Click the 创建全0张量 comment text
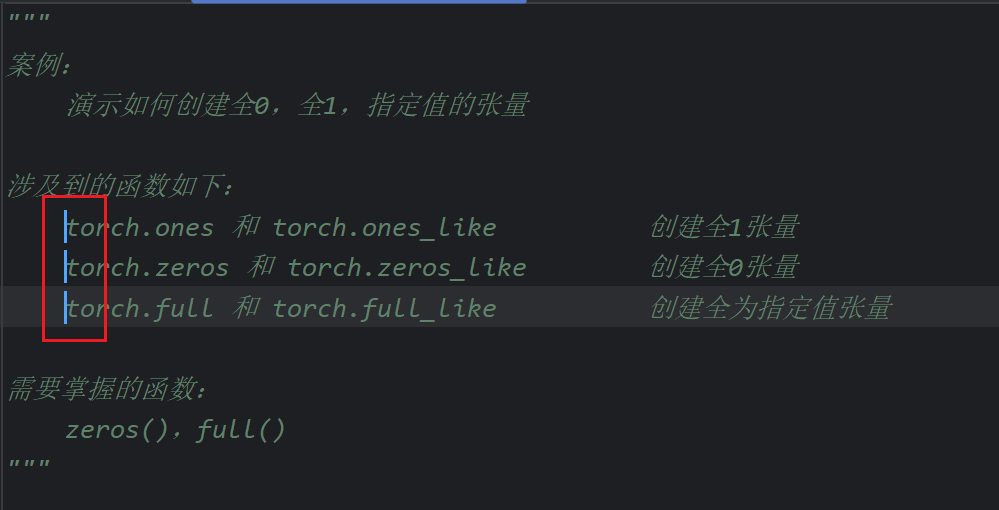The width and height of the screenshot is (999, 510). [724, 267]
